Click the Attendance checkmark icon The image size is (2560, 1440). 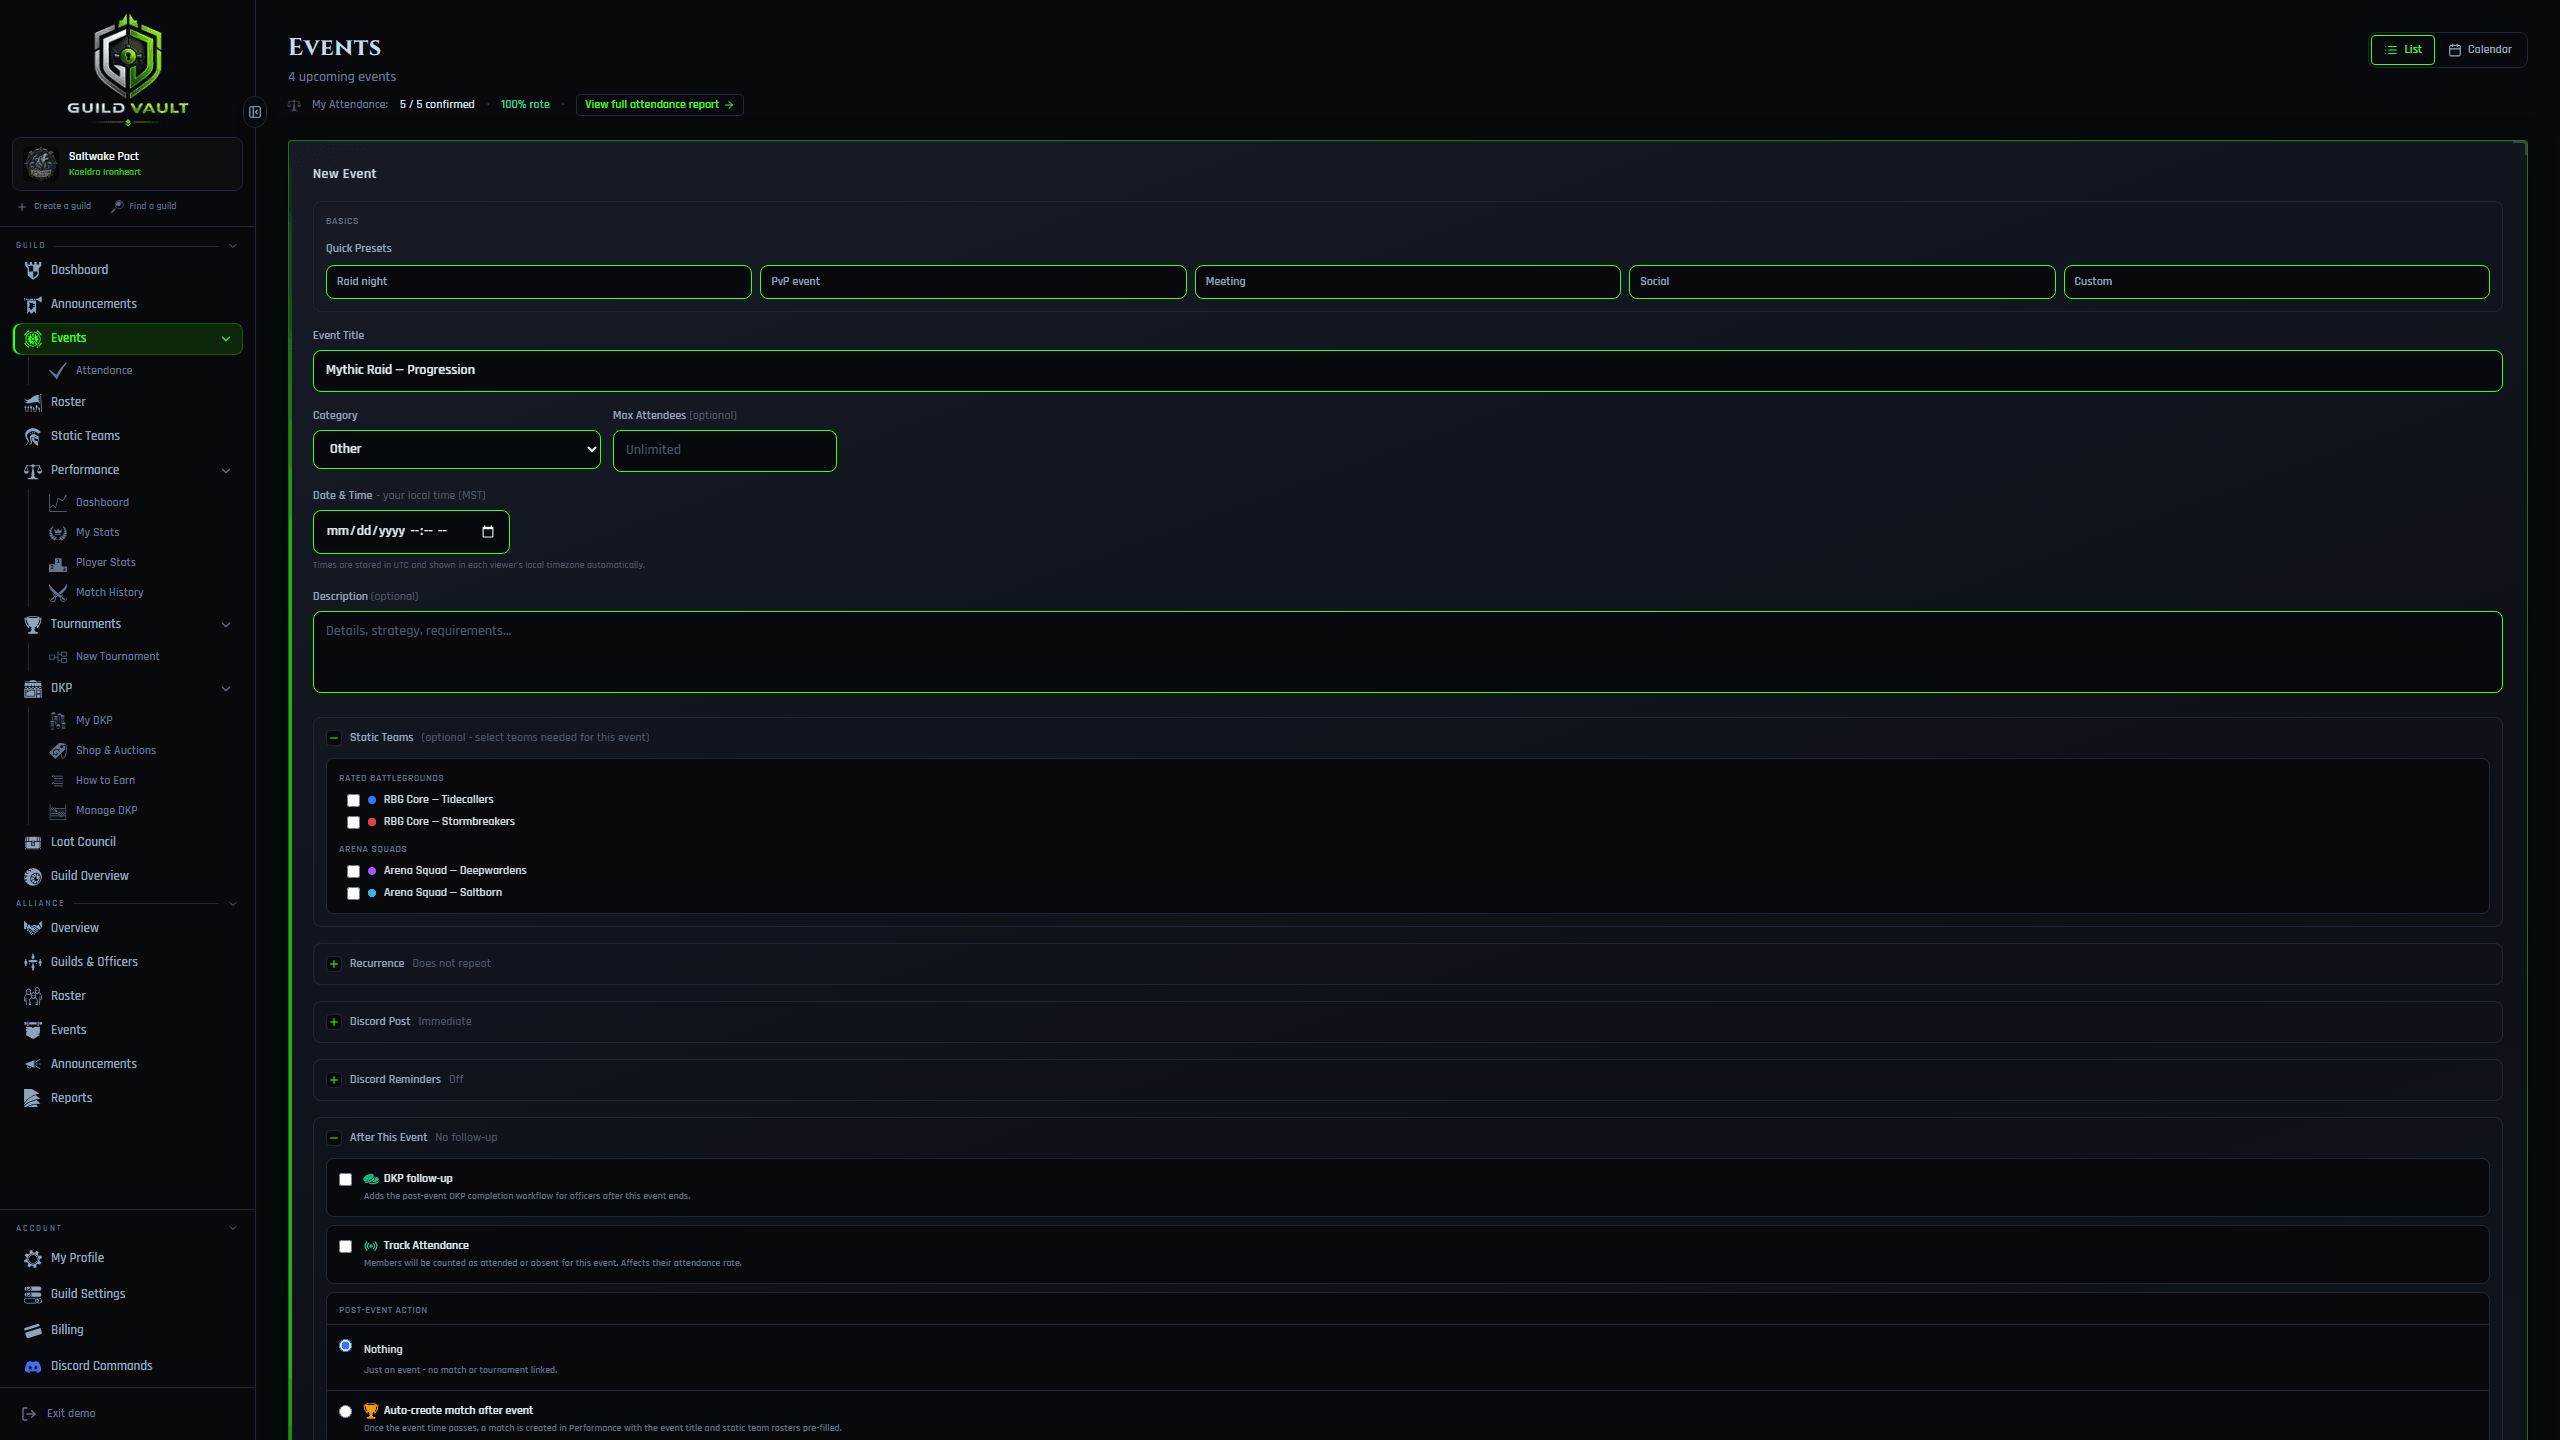(58, 371)
